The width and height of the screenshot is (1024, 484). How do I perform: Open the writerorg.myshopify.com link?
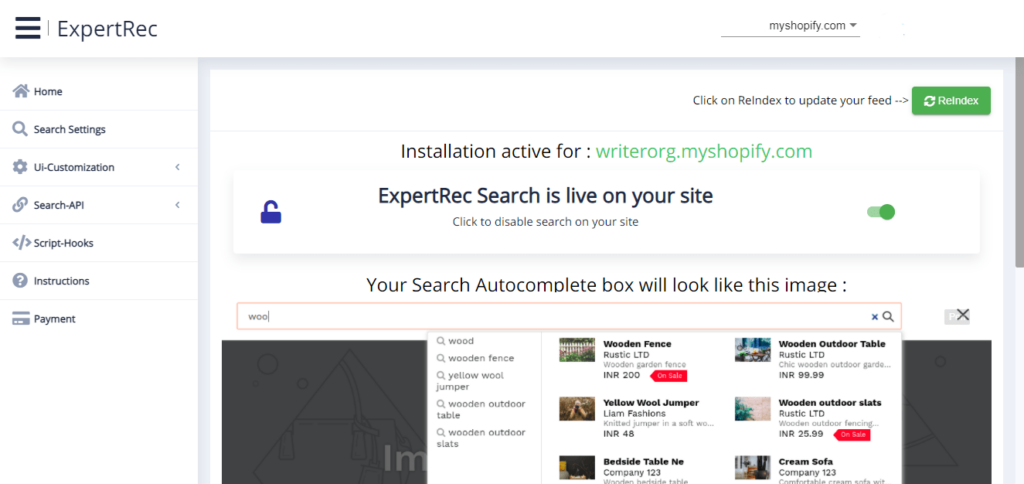click(x=704, y=152)
